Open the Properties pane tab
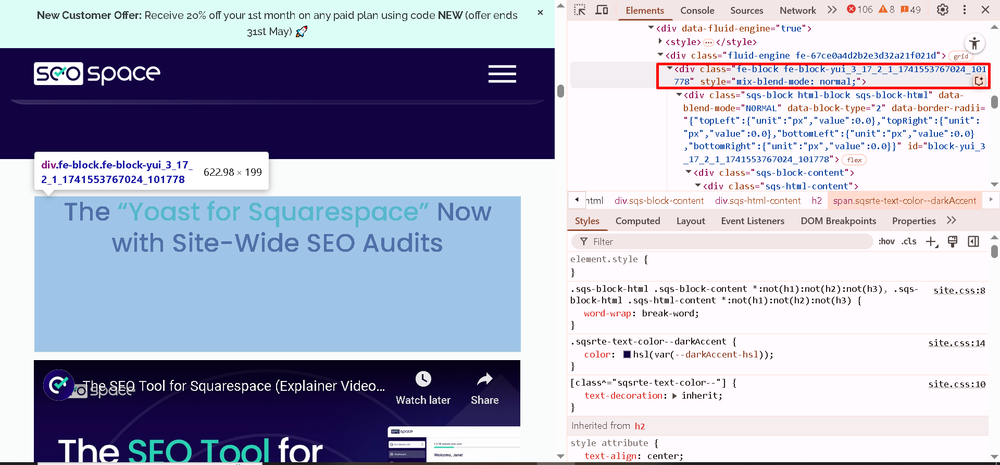 pos(913,221)
